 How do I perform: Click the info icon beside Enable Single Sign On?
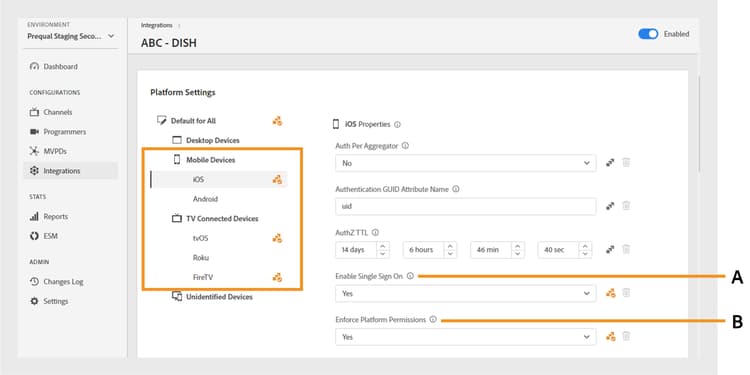click(410, 276)
